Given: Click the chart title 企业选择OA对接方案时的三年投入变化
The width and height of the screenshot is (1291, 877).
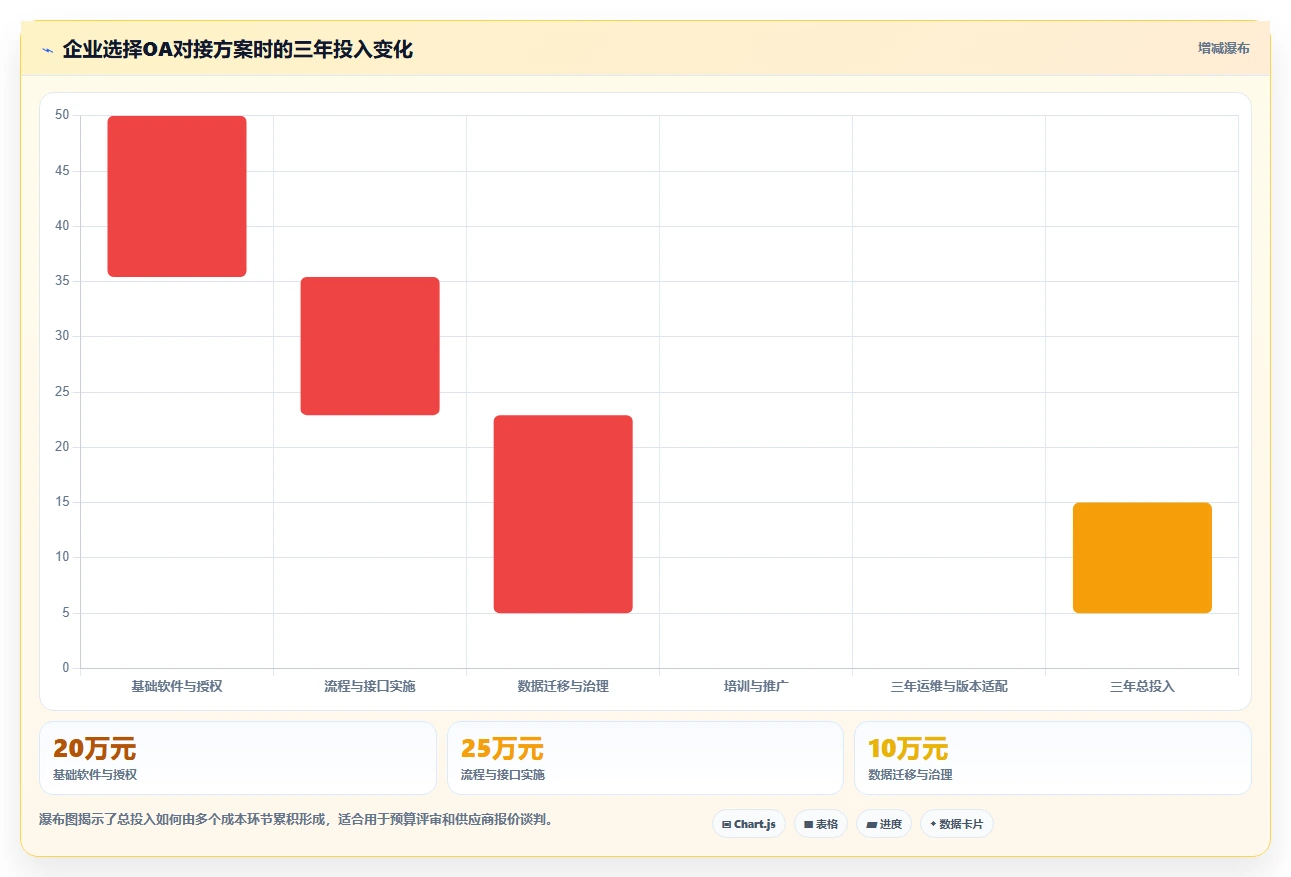Looking at the screenshot, I should click(237, 49).
